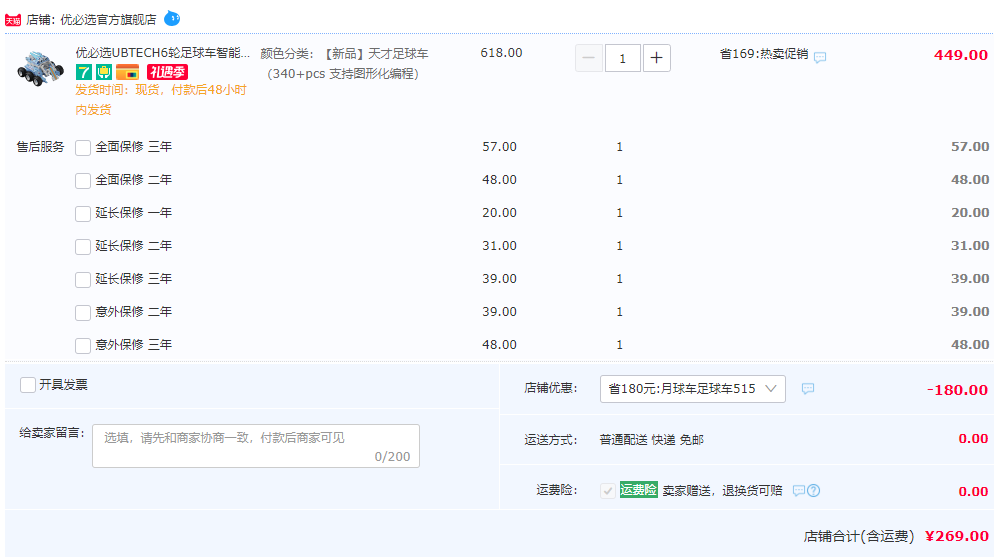Click the 57.00 unit price for 全面保修 三年
Viewport: 994px width, 557px height.
[x=500, y=147]
